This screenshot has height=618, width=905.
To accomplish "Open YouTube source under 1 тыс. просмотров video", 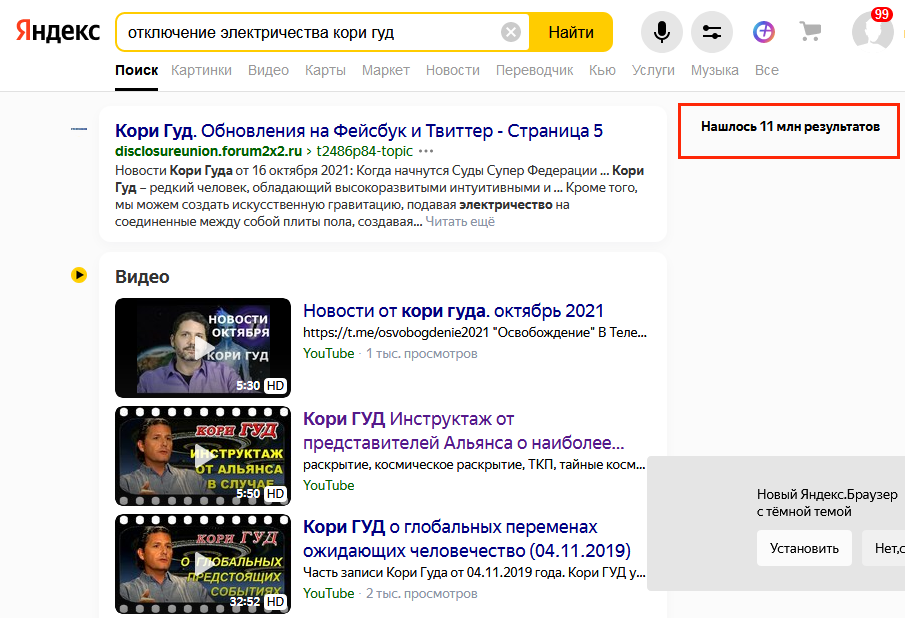I will pyautogui.click(x=328, y=353).
